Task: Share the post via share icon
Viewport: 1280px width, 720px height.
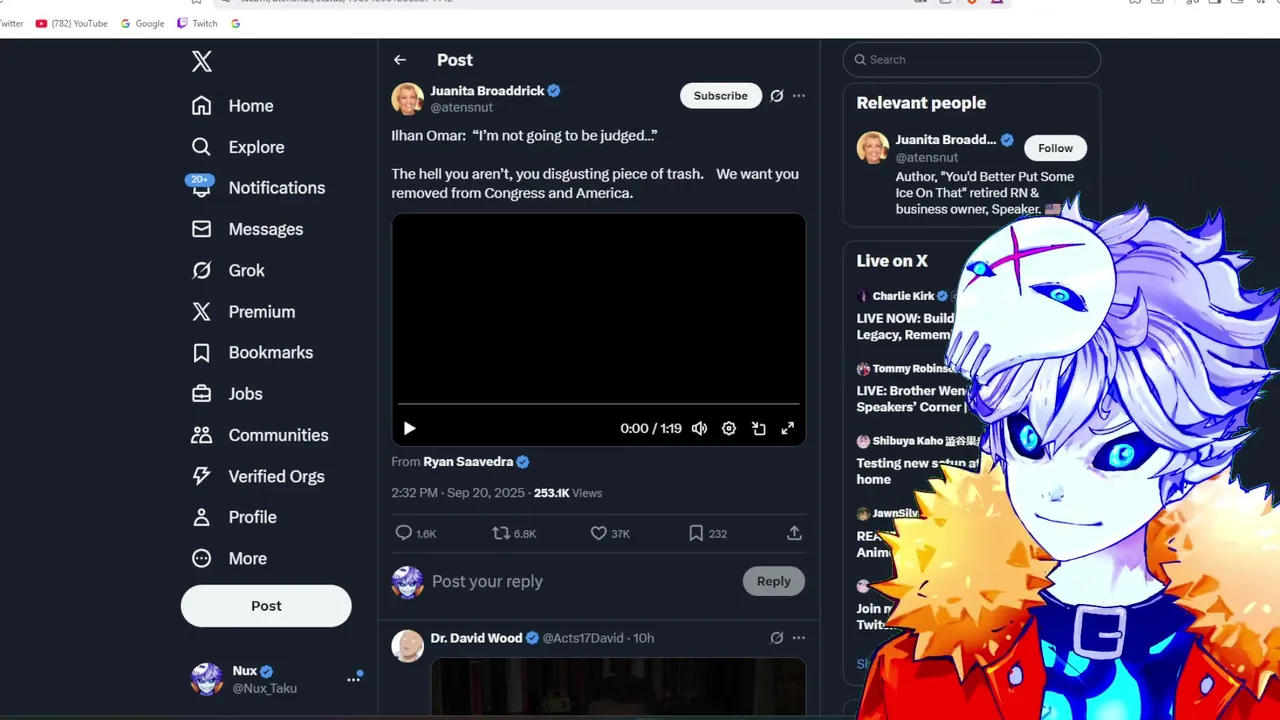Action: (x=794, y=534)
